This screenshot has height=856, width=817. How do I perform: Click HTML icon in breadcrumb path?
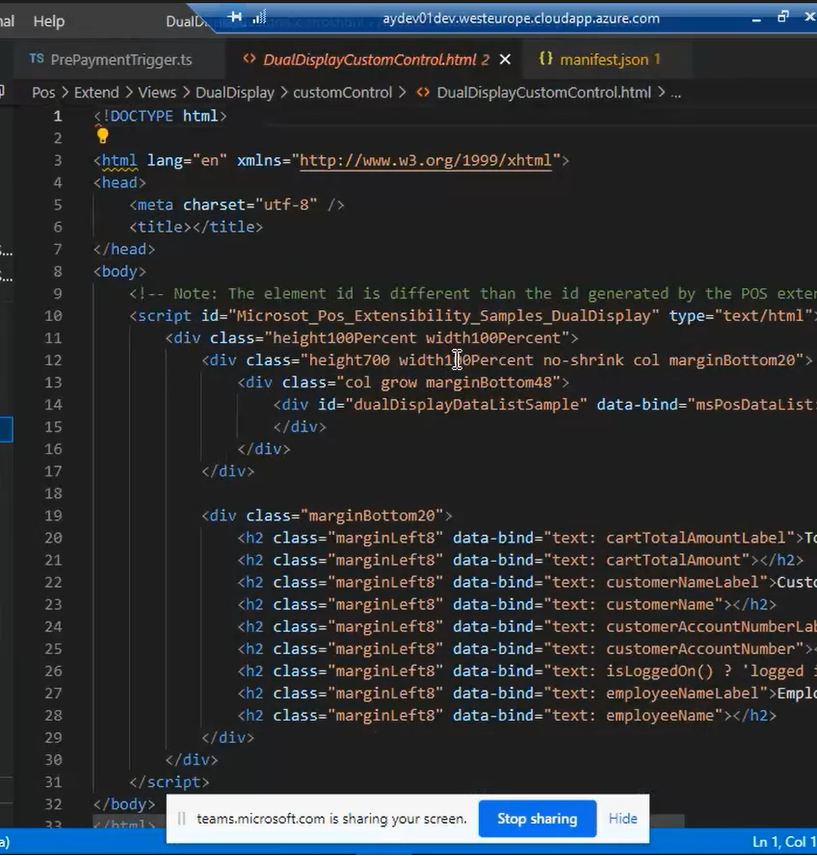pyautogui.click(x=423, y=92)
